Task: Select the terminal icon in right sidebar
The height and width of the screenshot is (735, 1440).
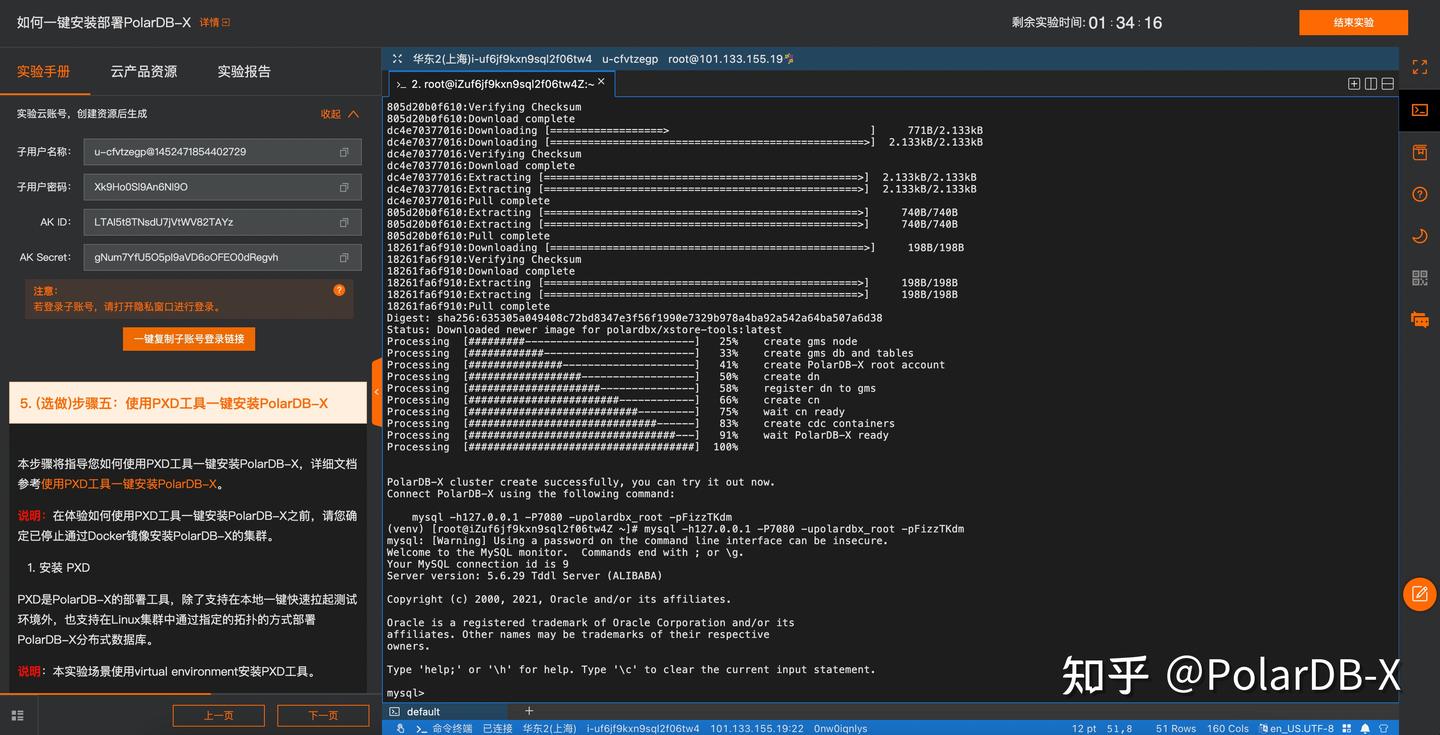Action: [x=1419, y=110]
